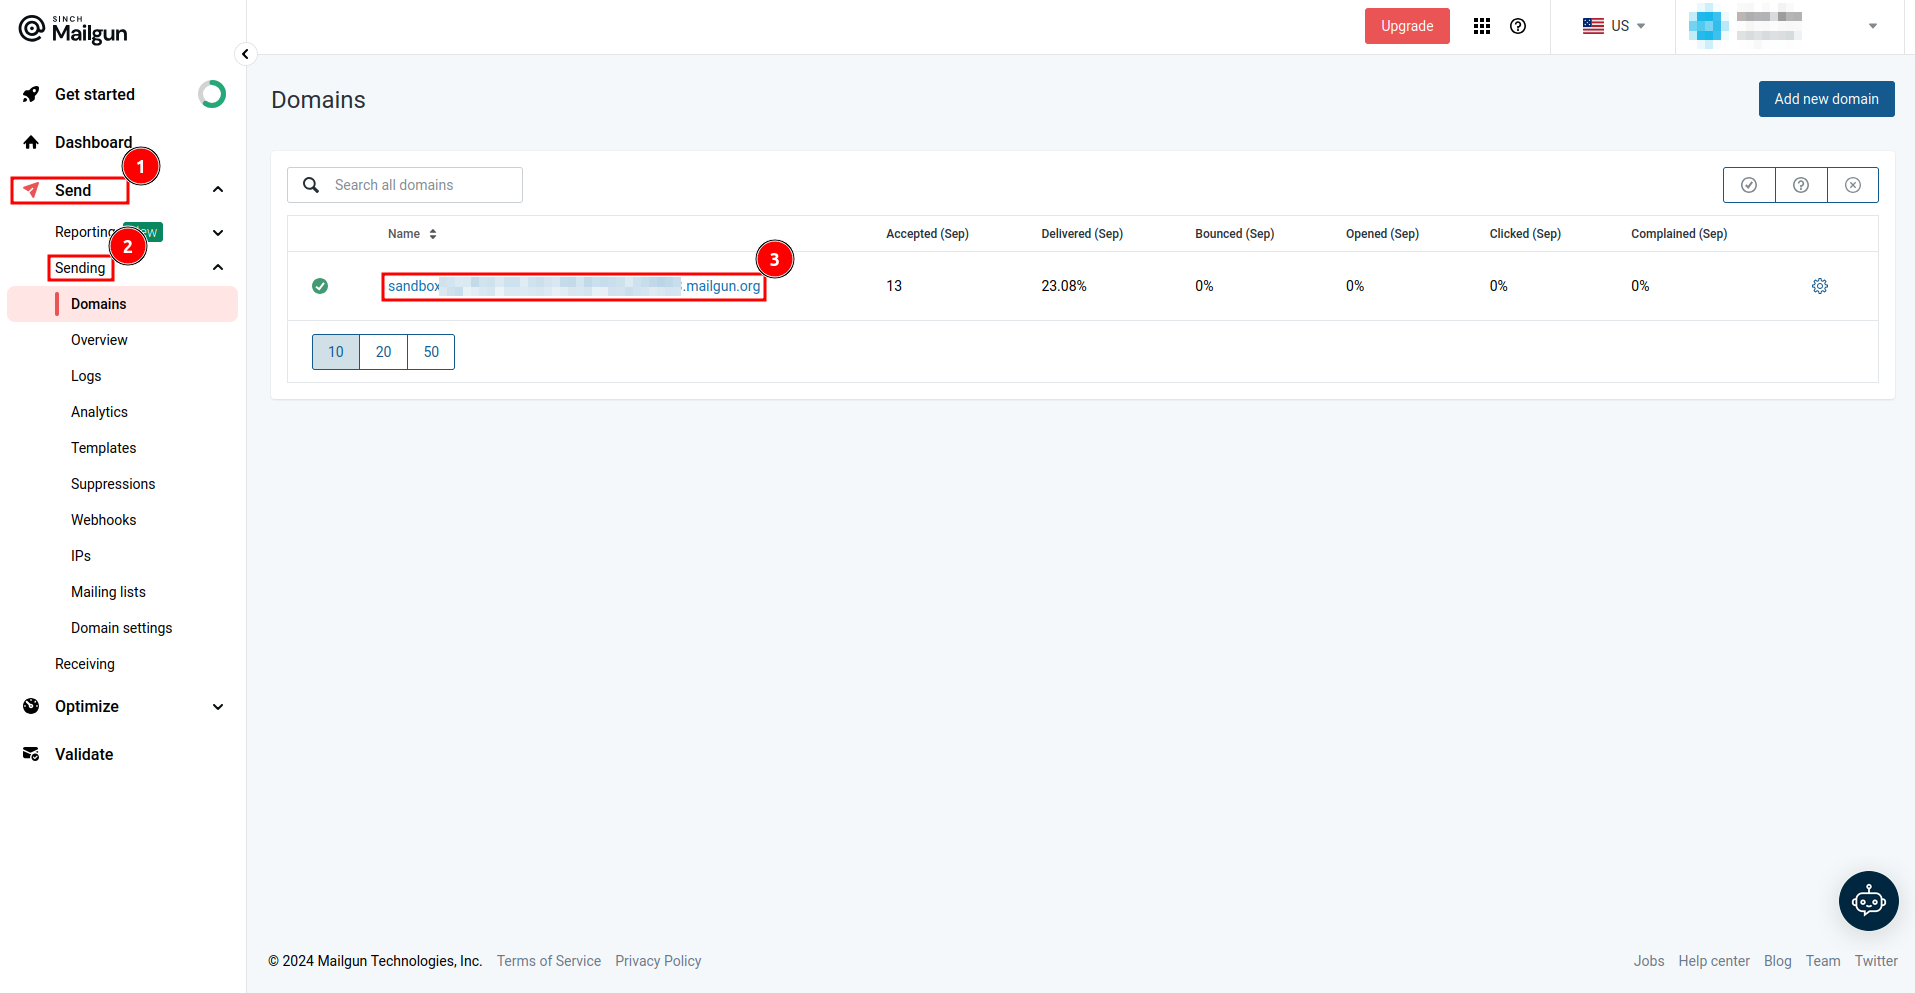Image resolution: width=1915 pixels, height=993 pixels.
Task: Open Terms of Service link
Action: pos(549,961)
